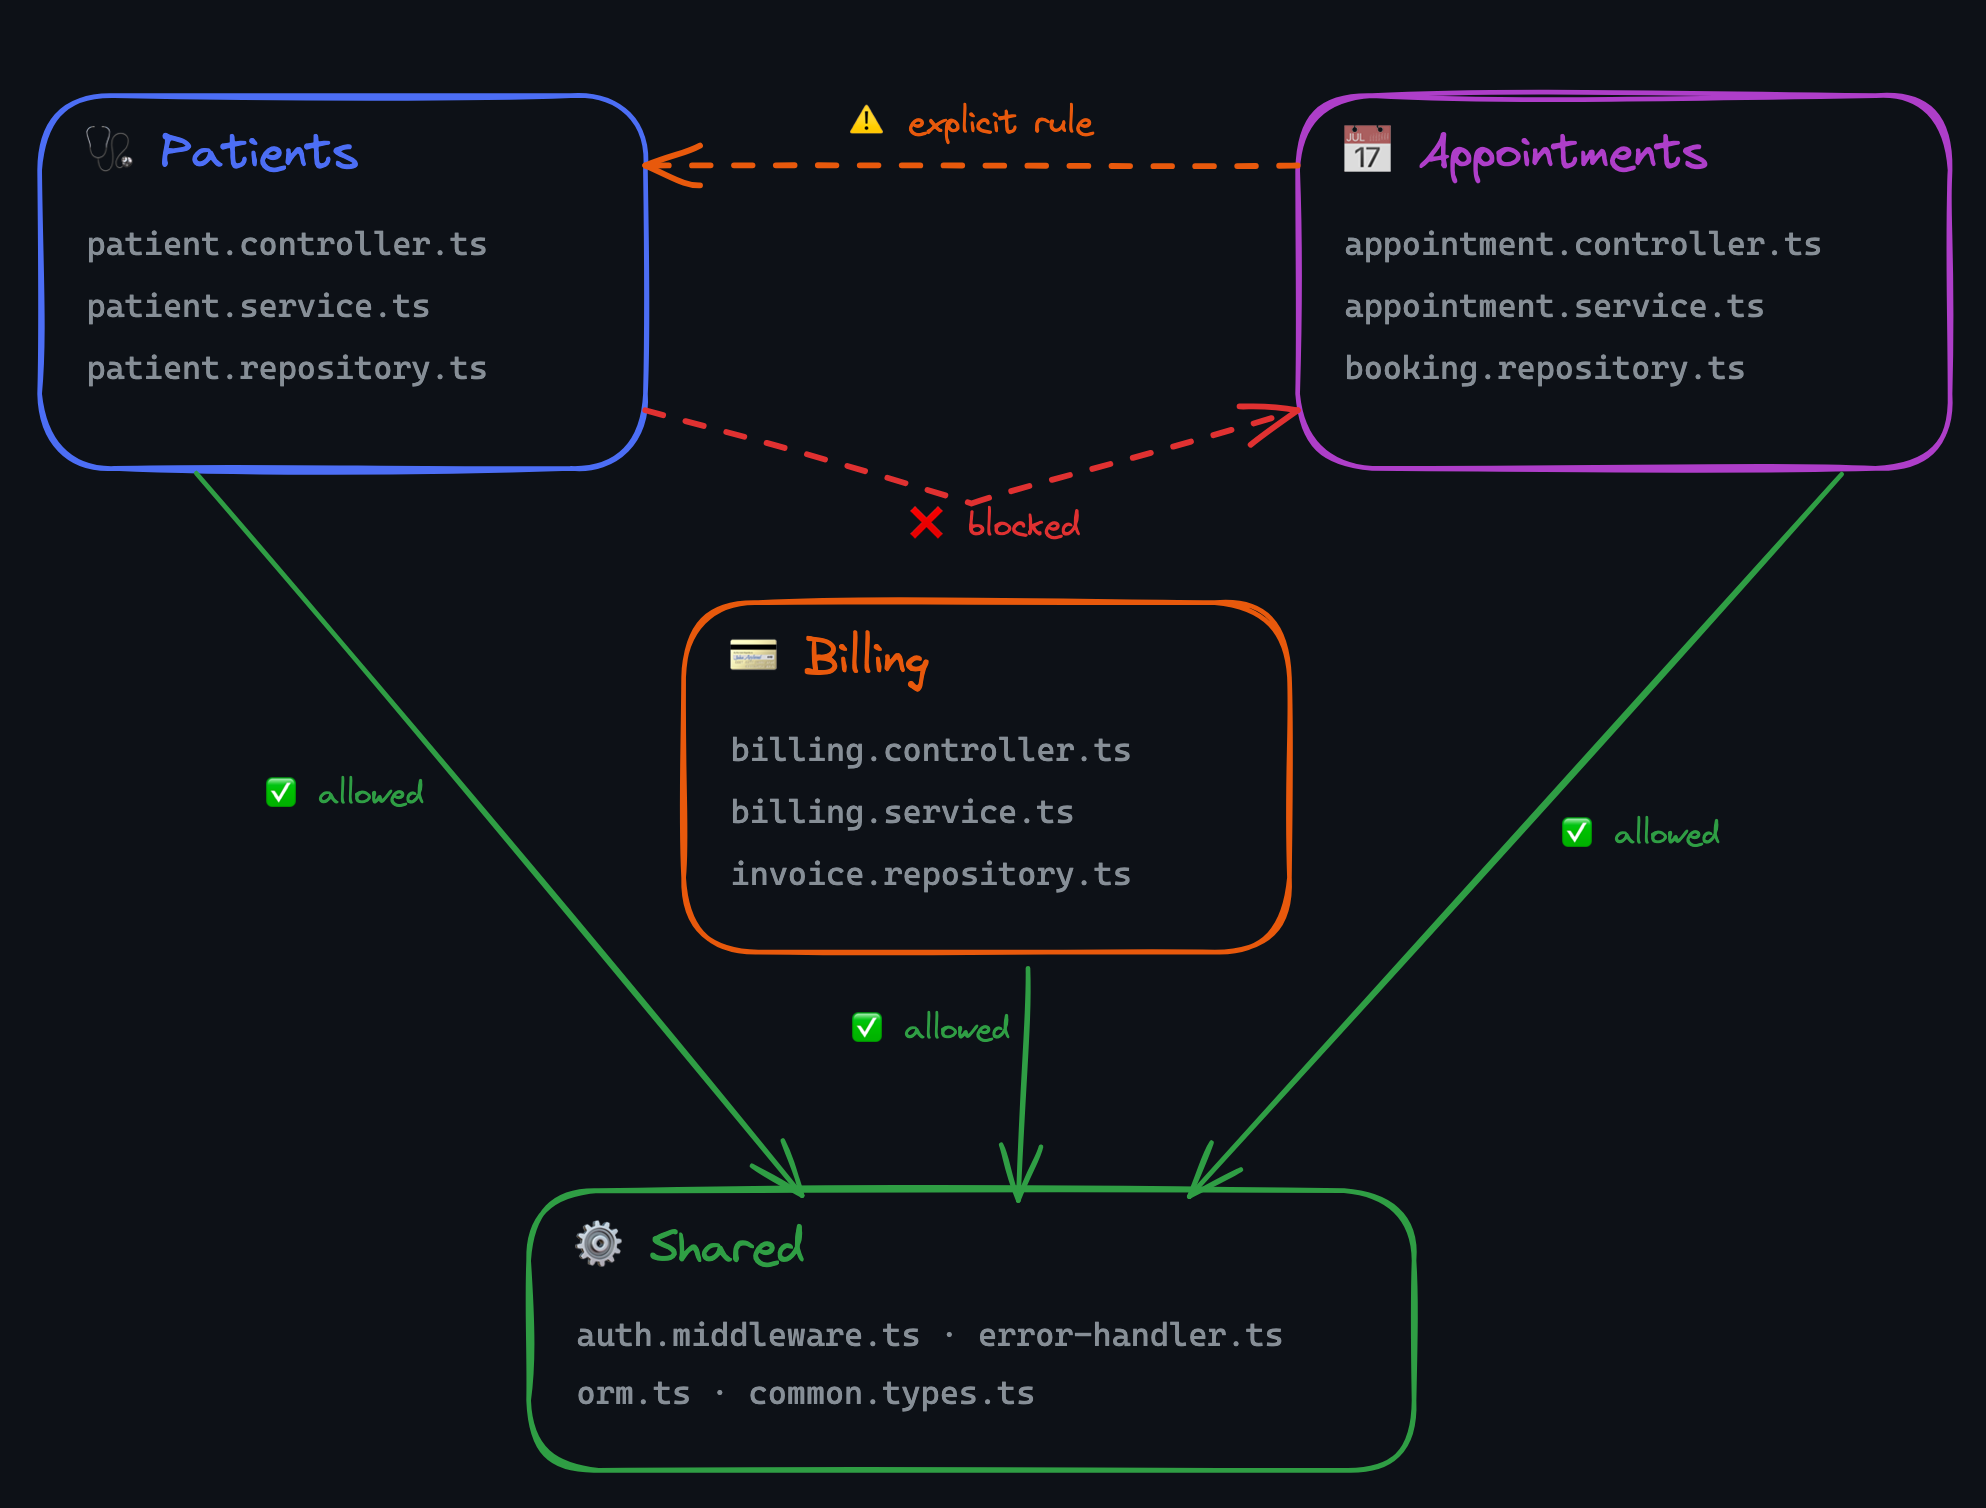The height and width of the screenshot is (1508, 1986).
Task: Click invoice.repository.ts file entry
Action: pos(930,874)
